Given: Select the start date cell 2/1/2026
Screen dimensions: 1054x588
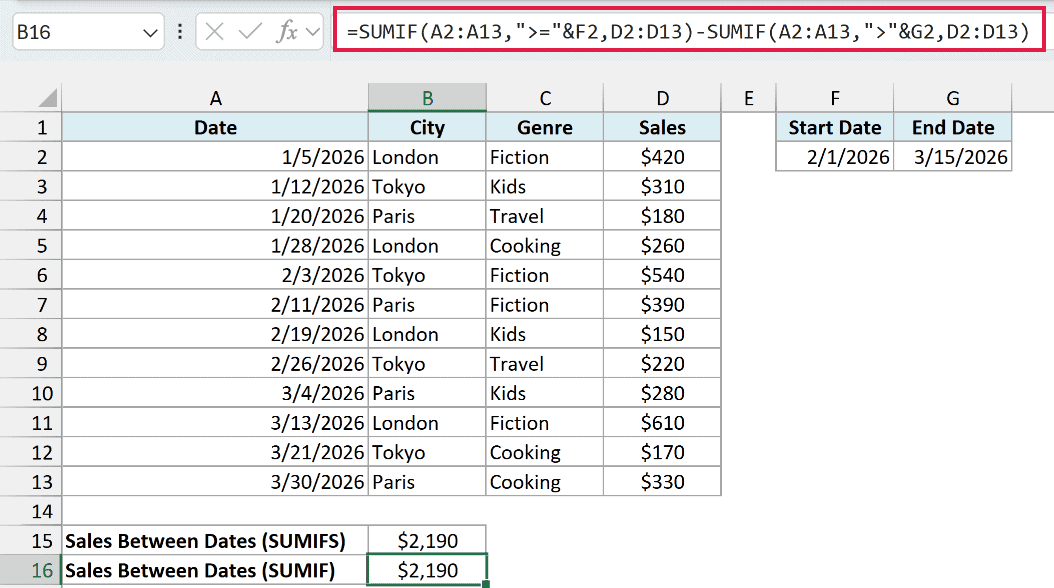Looking at the screenshot, I should click(x=835, y=157).
